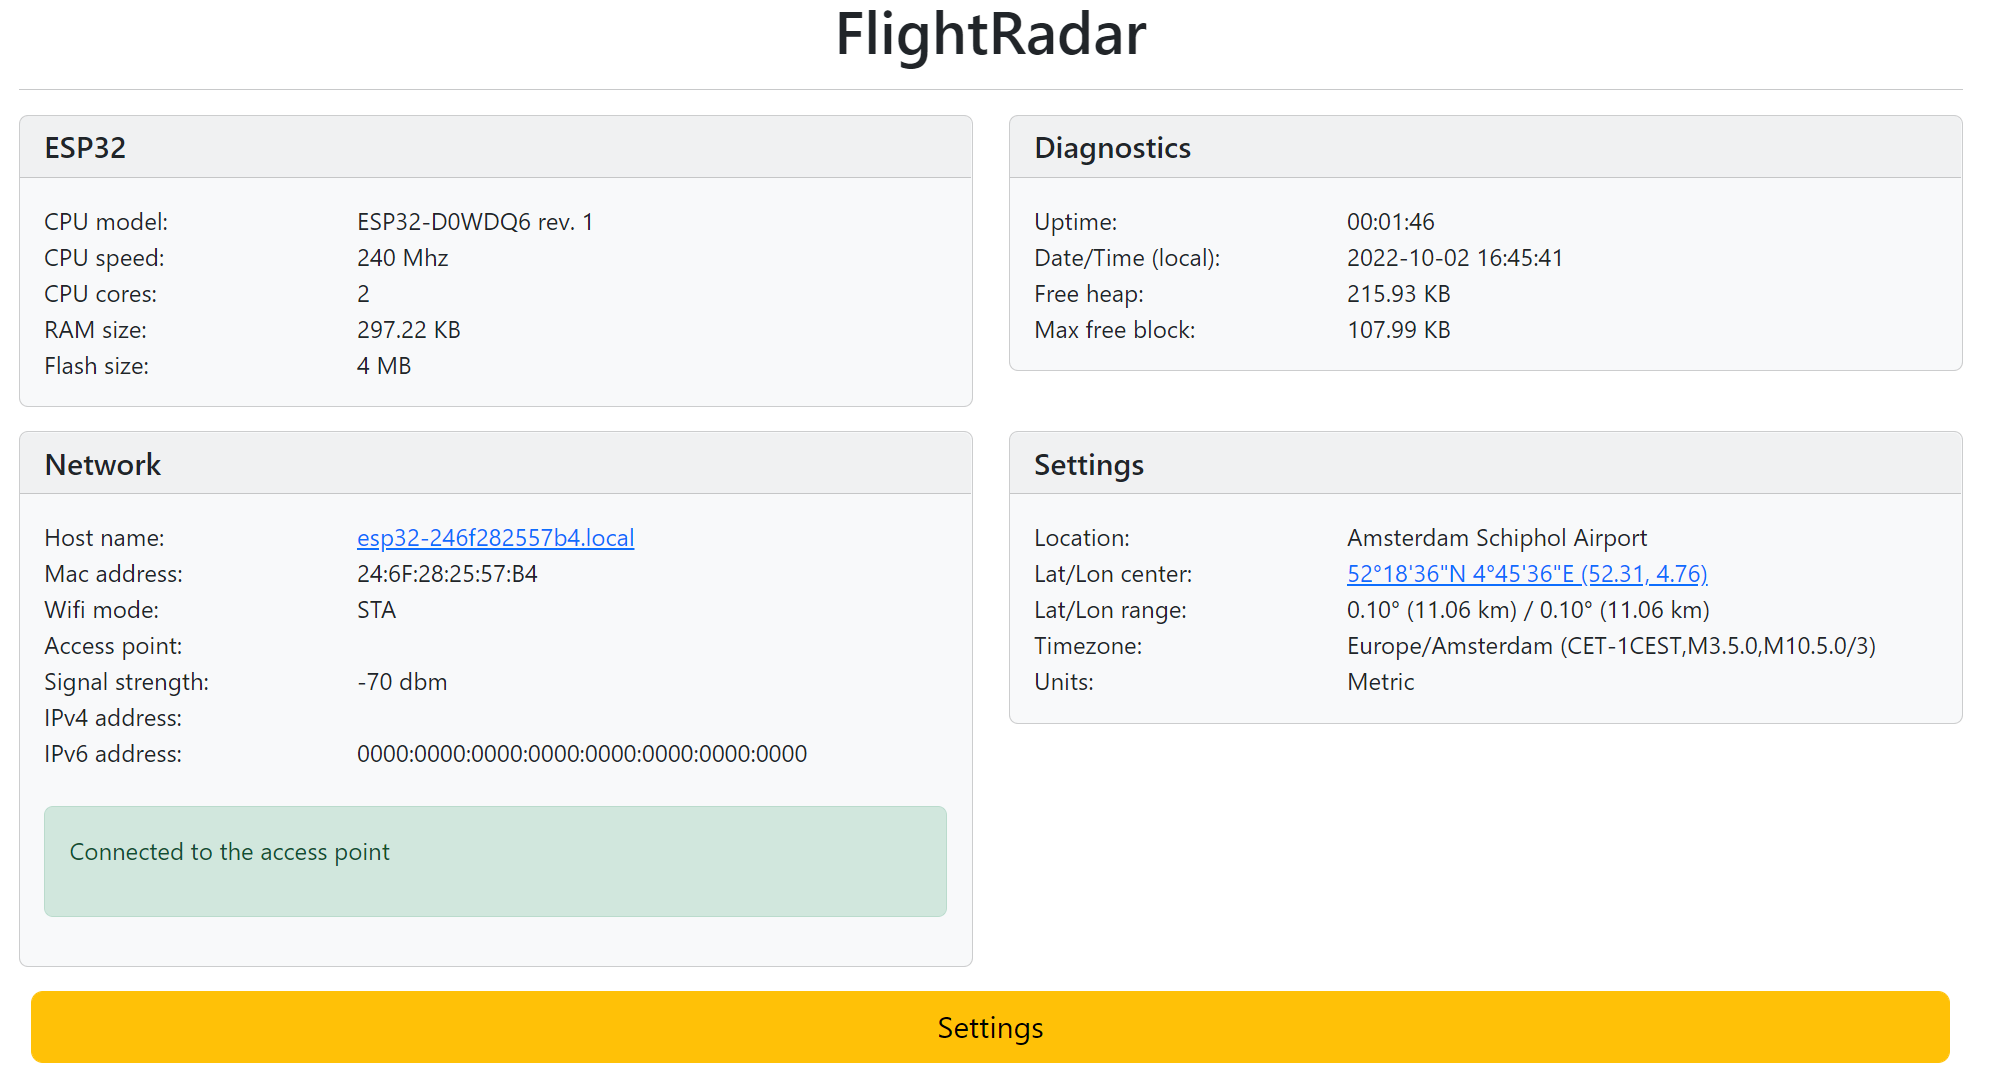Click the Date/Time (local): label
1989x1074 pixels.
(1127, 258)
